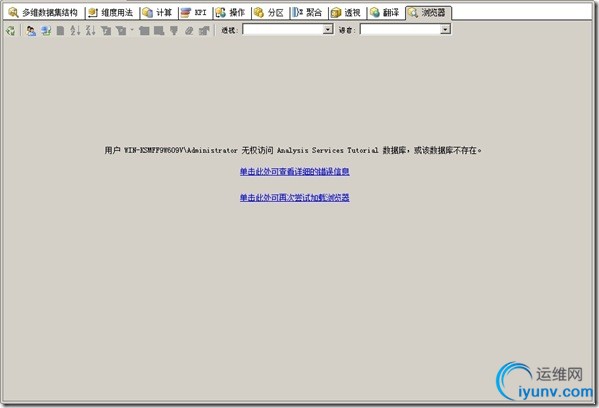This screenshot has width=599, height=408.
Task: Click the last grayed toolbar icon before 透视
Action: click(204, 31)
